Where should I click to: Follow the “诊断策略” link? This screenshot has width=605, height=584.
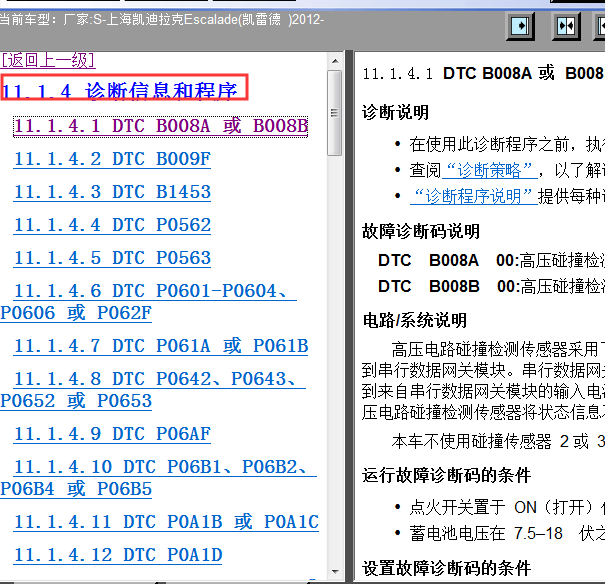point(490,170)
